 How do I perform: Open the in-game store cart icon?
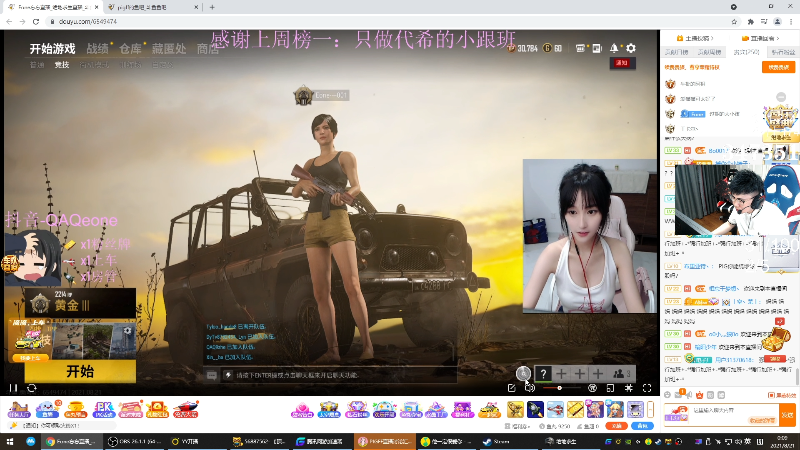(x=580, y=48)
